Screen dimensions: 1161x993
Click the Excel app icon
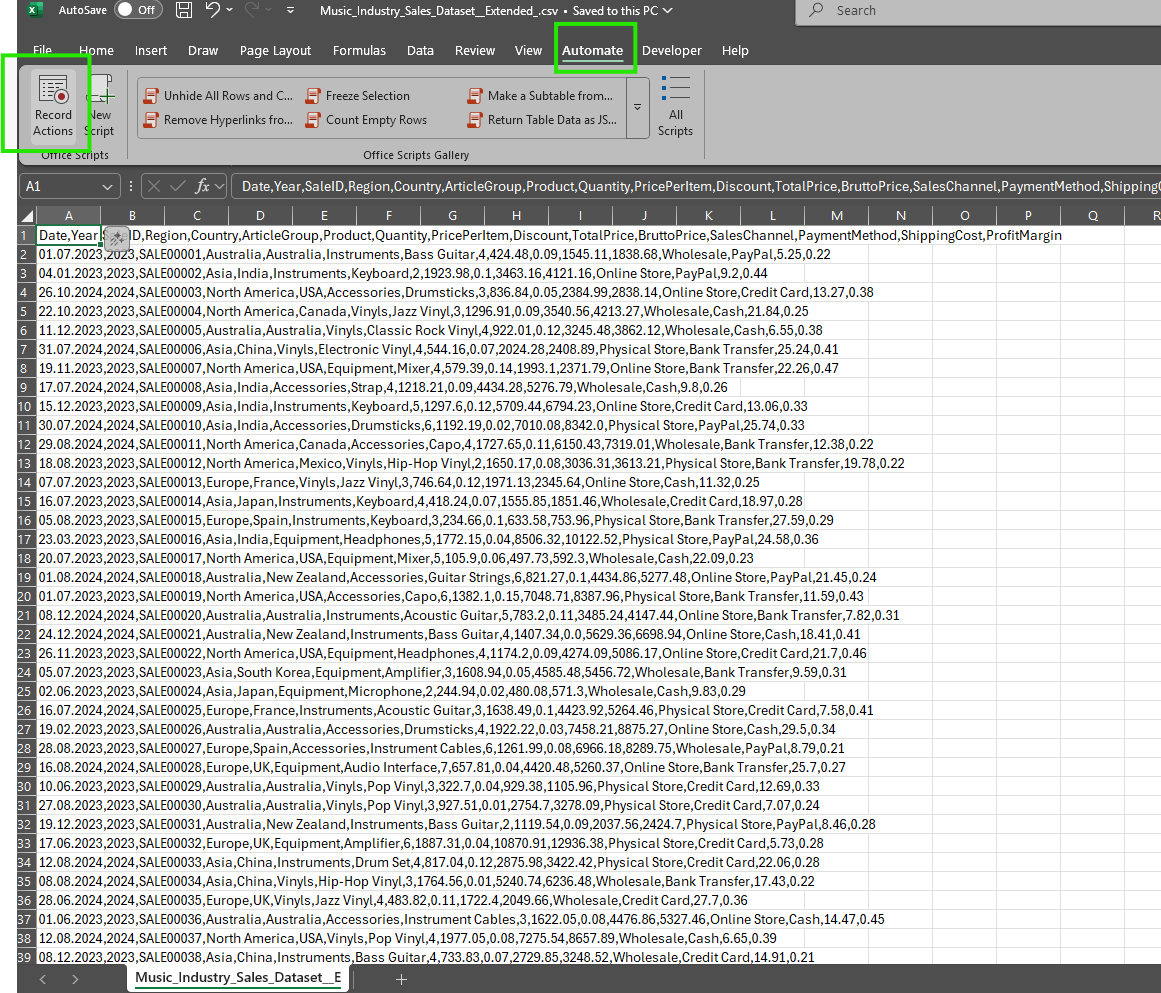[34, 10]
